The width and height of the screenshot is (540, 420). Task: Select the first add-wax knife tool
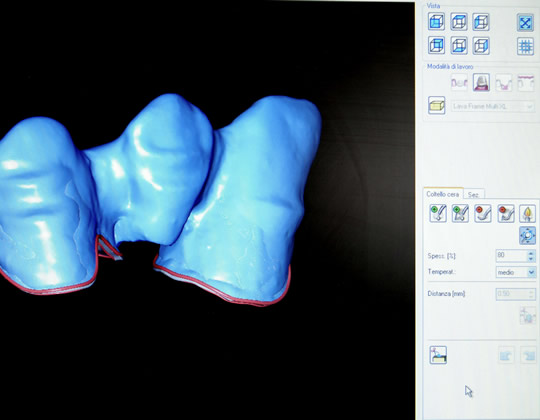[x=438, y=213]
